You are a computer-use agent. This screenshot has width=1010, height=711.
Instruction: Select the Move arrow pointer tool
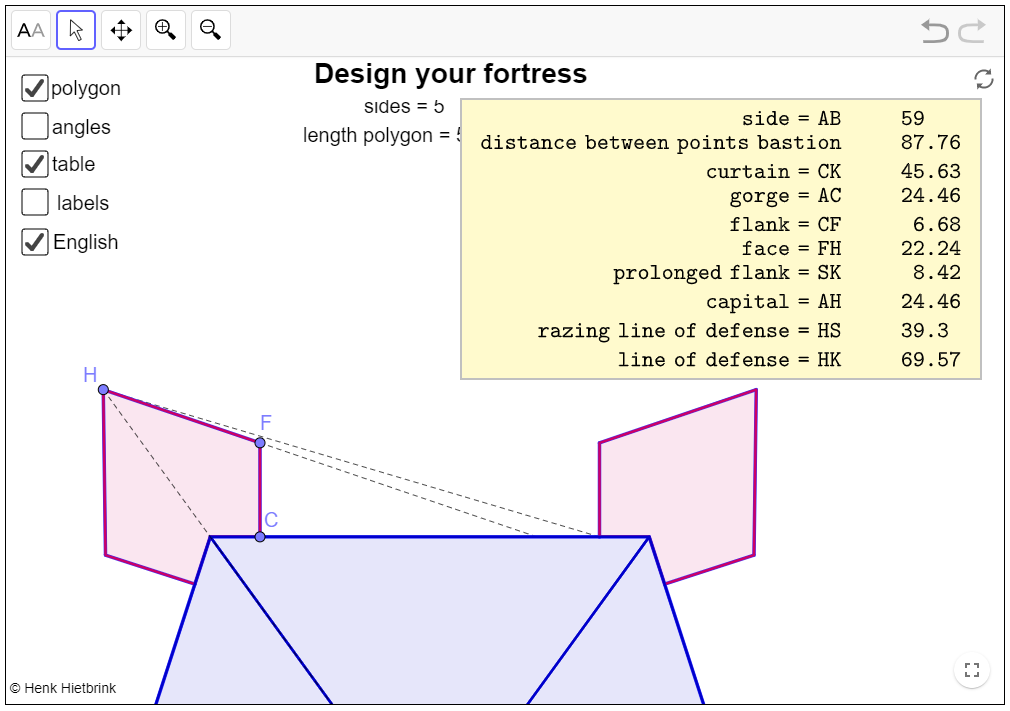(x=76, y=31)
